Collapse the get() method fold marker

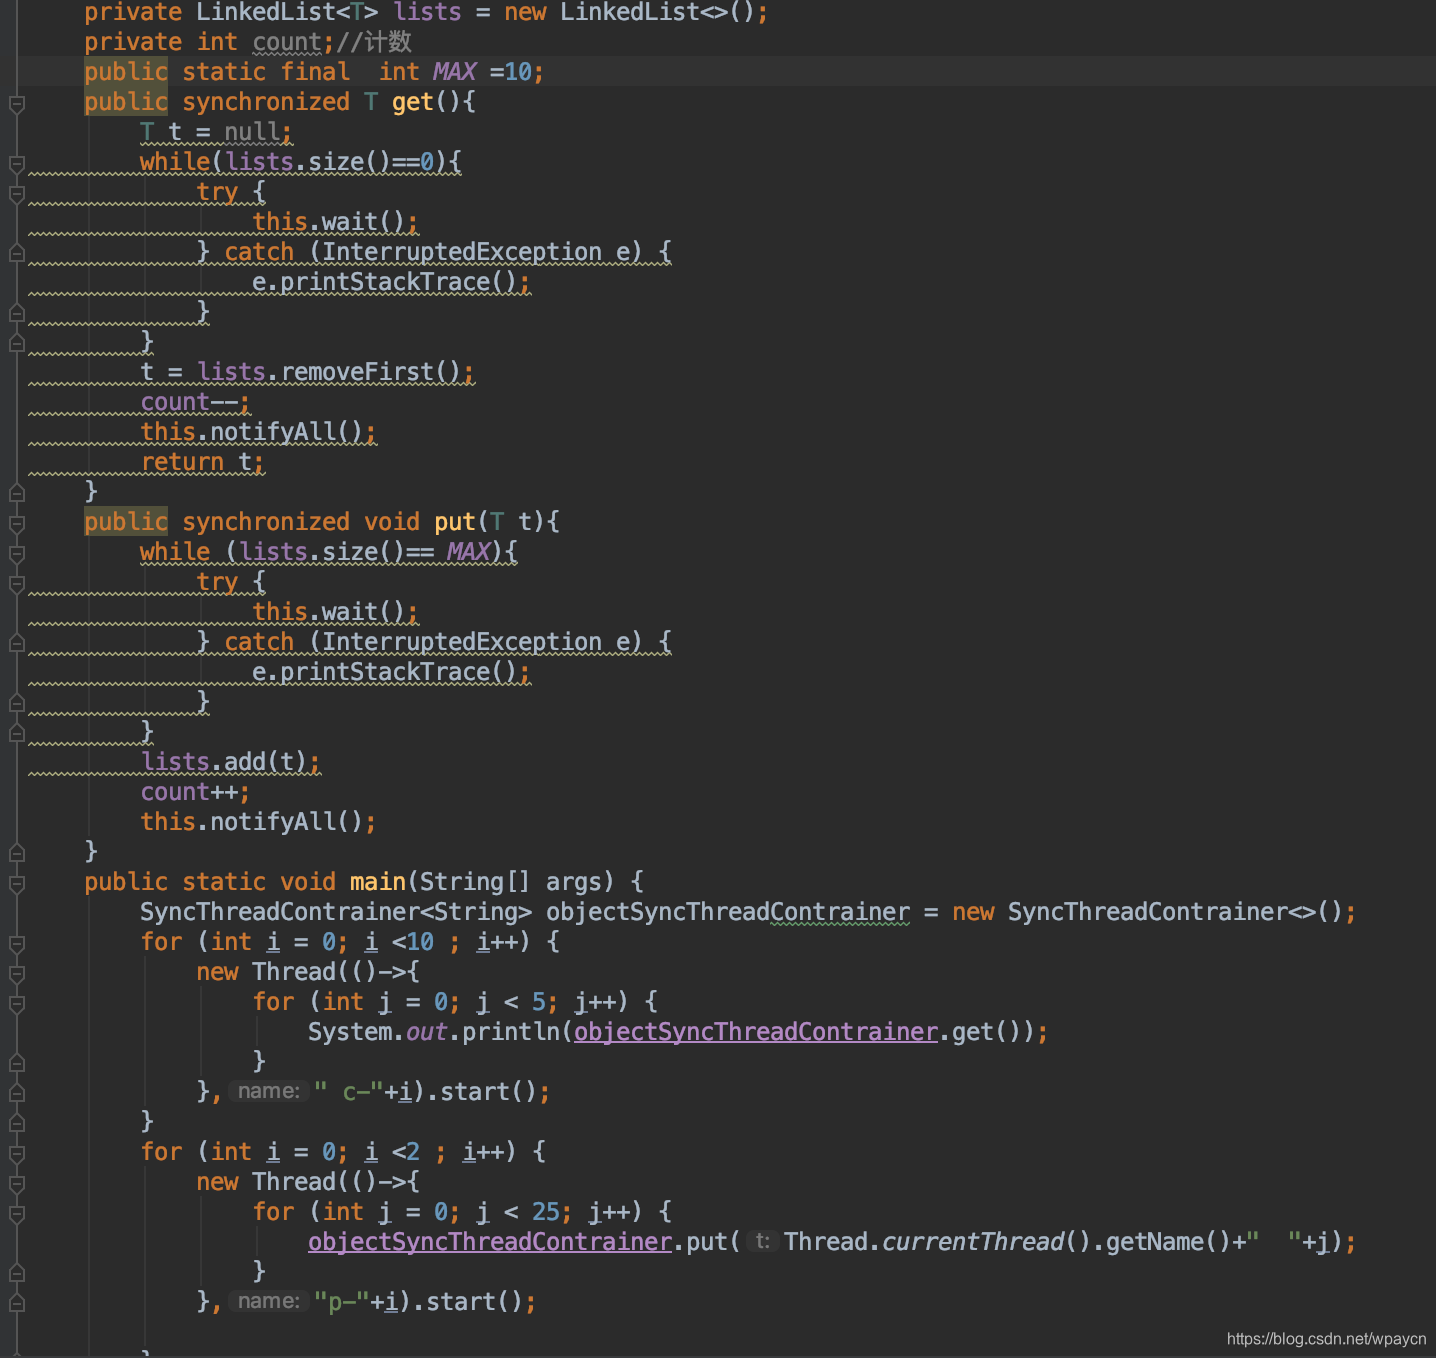(x=17, y=103)
